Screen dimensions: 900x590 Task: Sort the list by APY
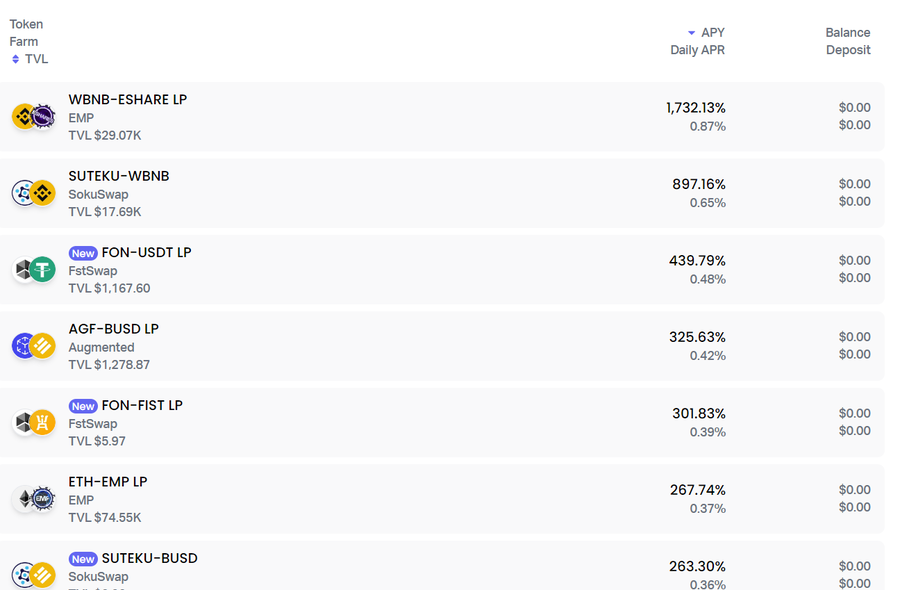(713, 33)
